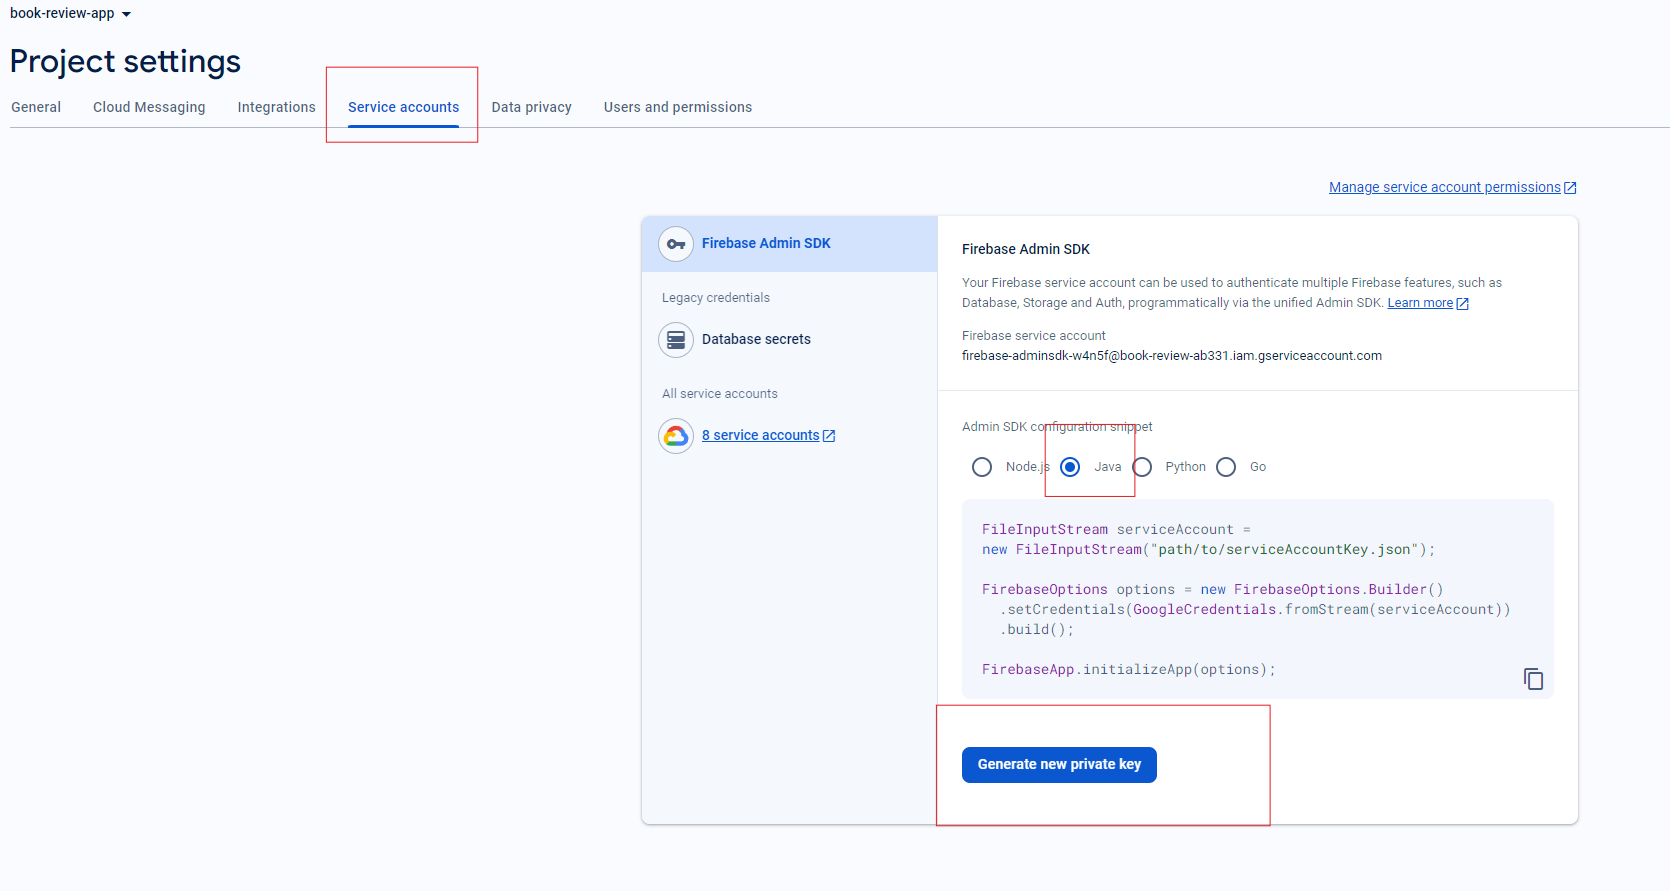Open Manage service account permissions link
Screen dimensions: 1670x891
1444,187
